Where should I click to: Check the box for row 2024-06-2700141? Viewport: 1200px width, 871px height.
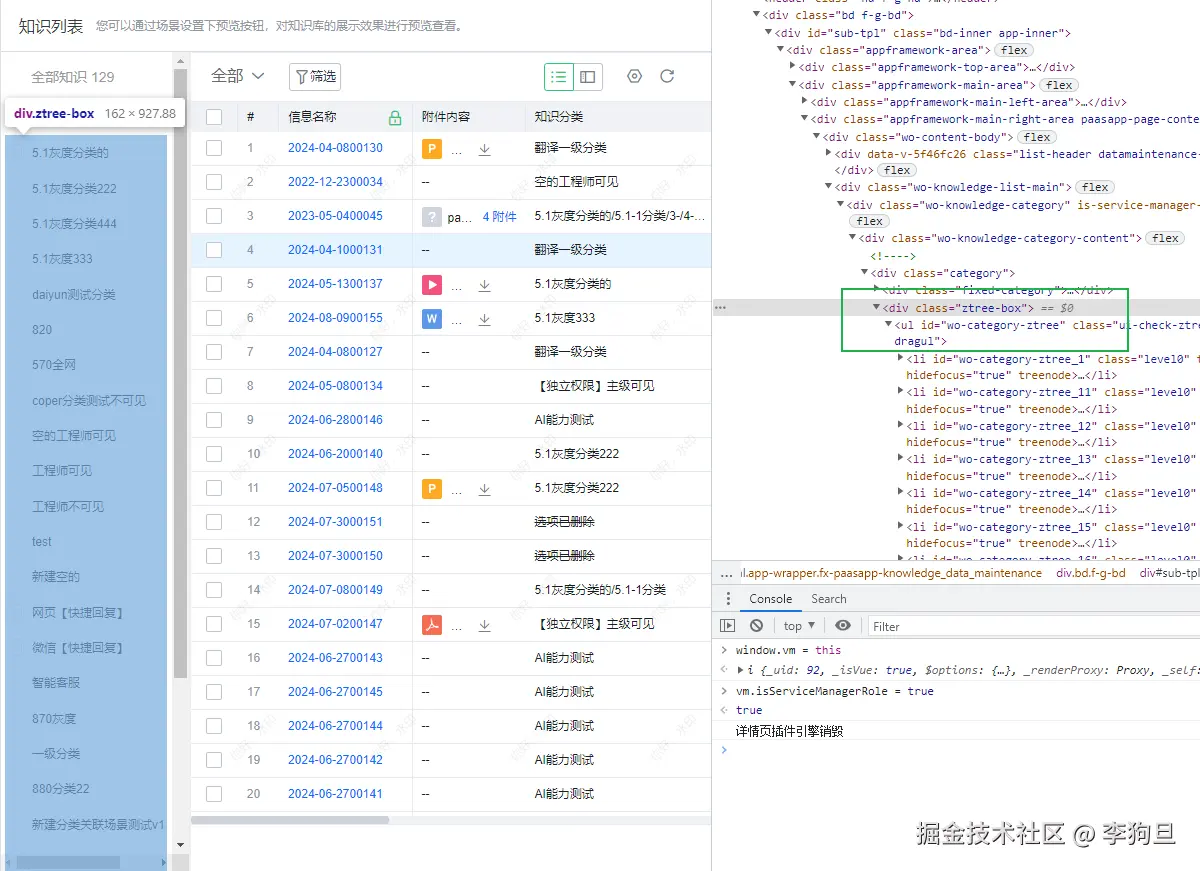coord(214,794)
